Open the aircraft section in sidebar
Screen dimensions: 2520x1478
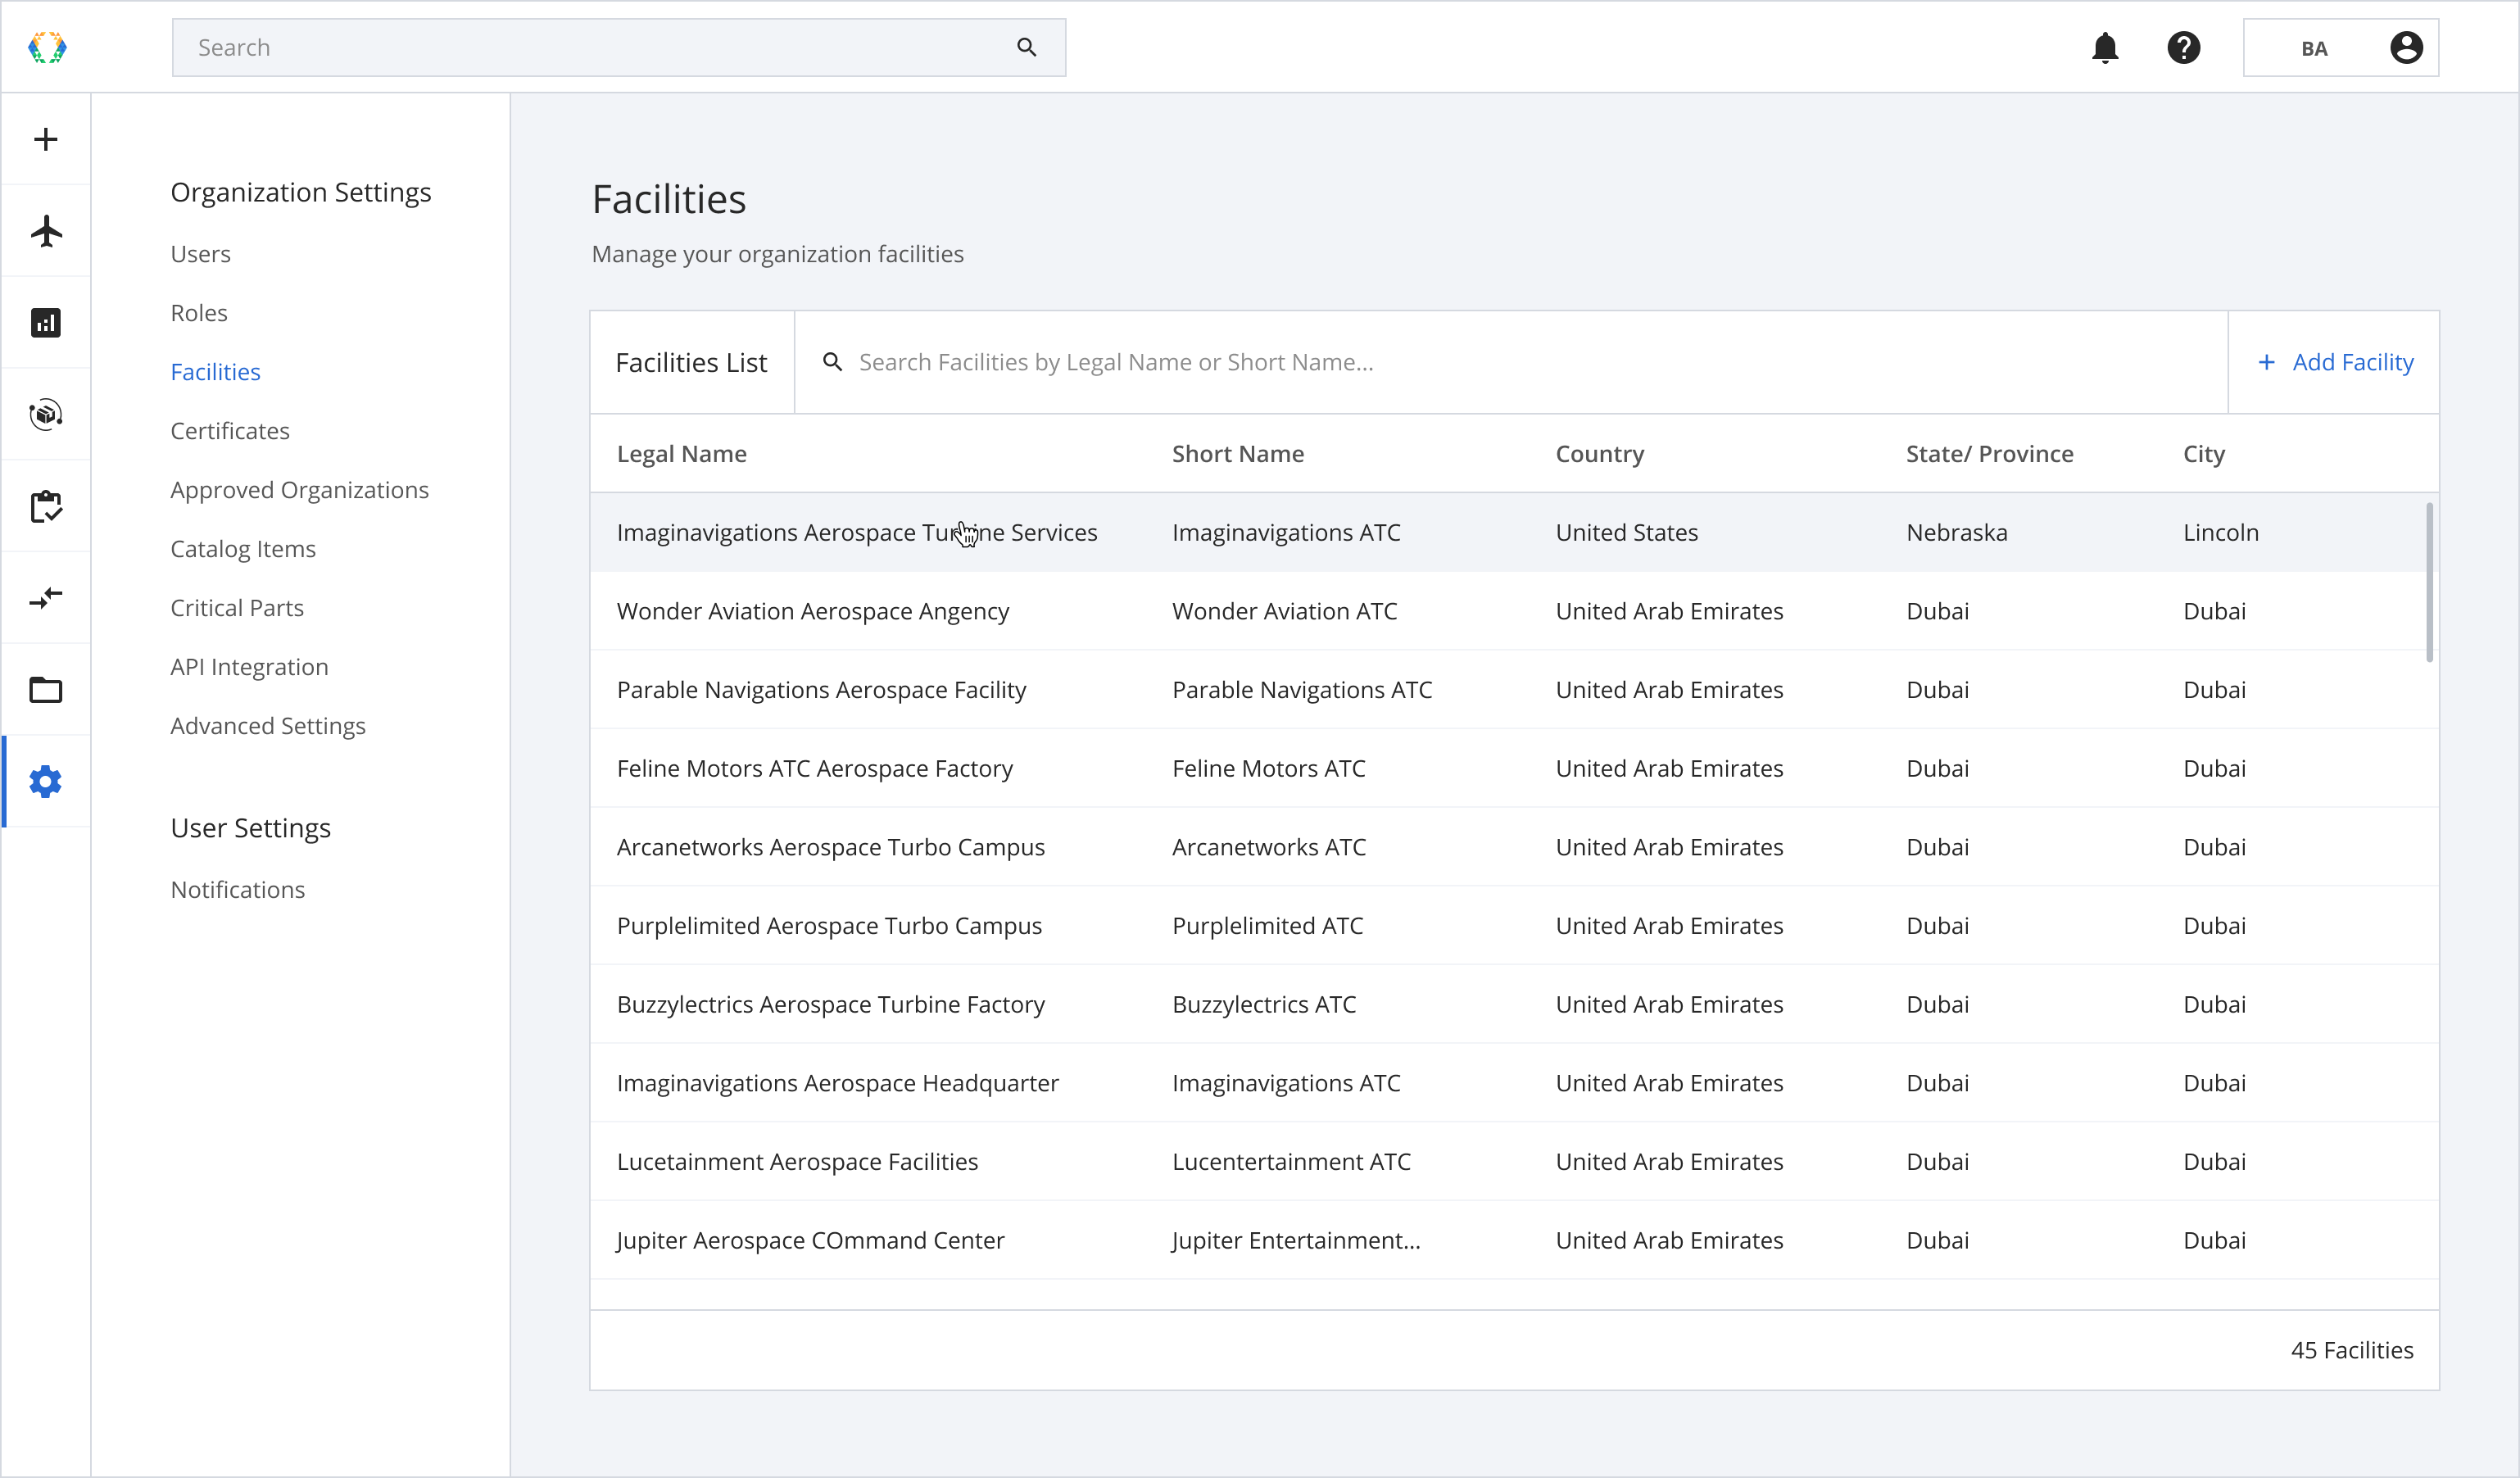point(46,231)
